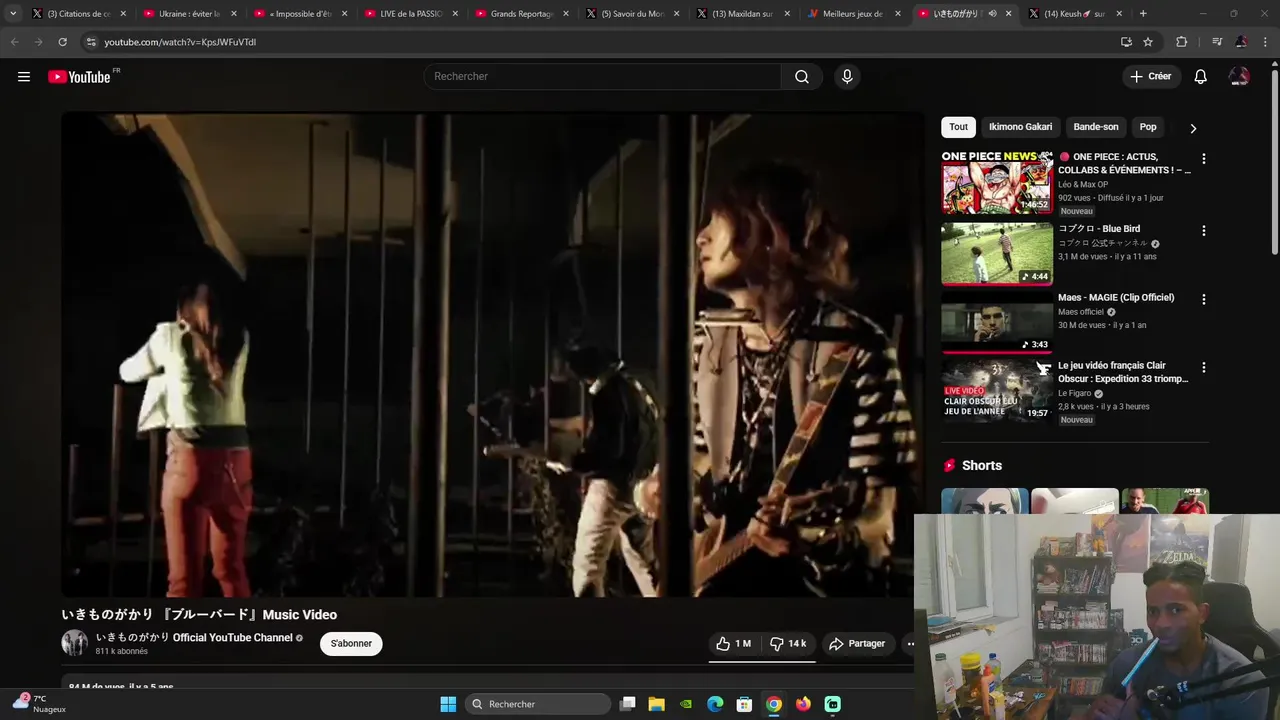Open Task View on taskbar

coord(627,704)
